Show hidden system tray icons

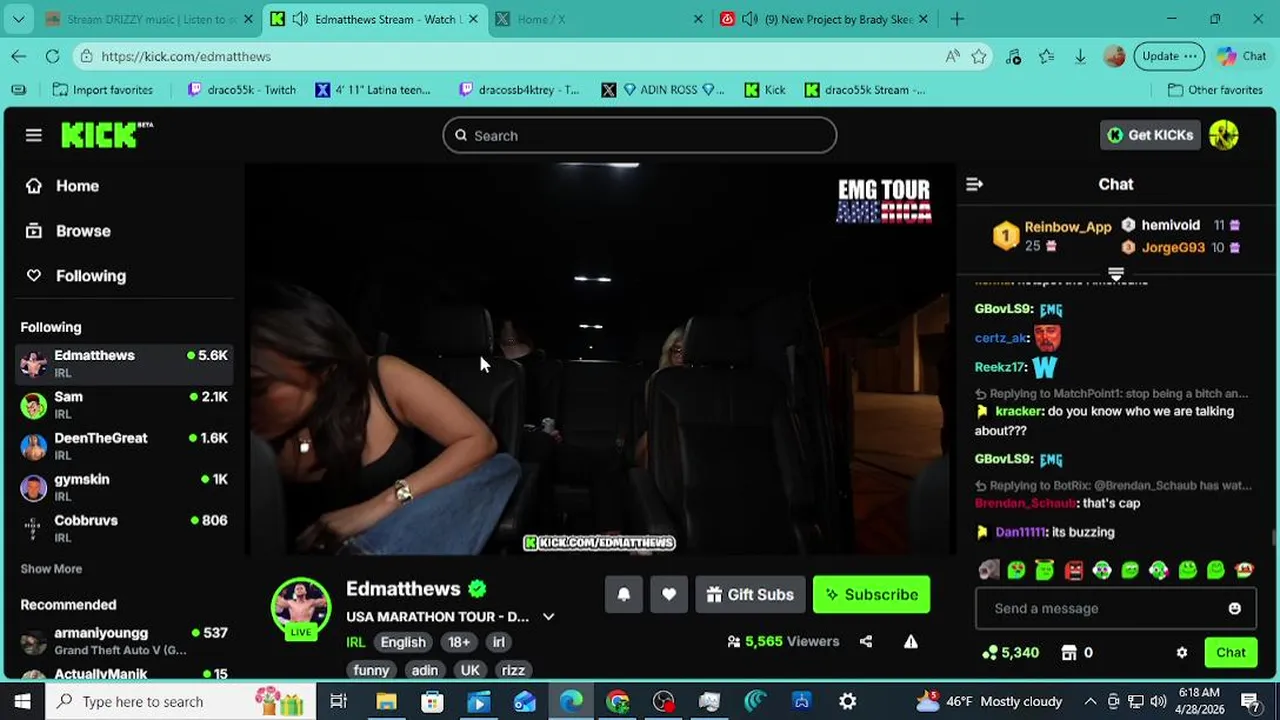pos(1089,702)
